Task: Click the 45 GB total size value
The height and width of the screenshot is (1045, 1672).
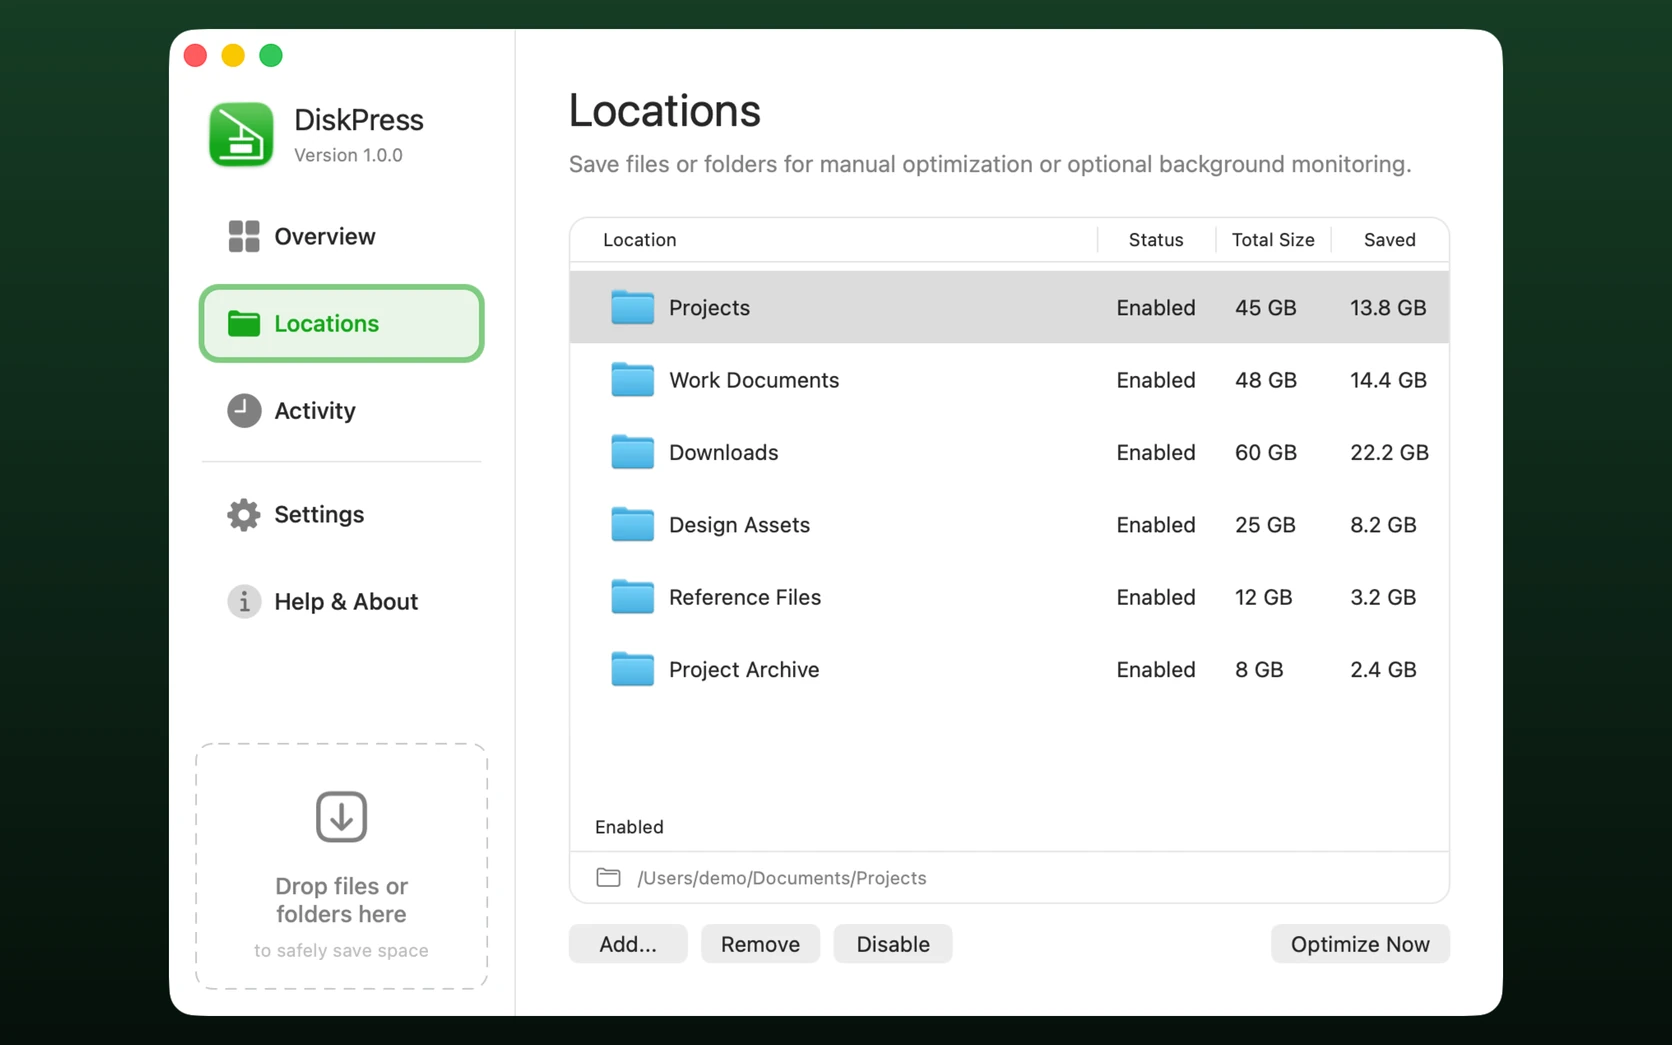Action: click(1265, 307)
